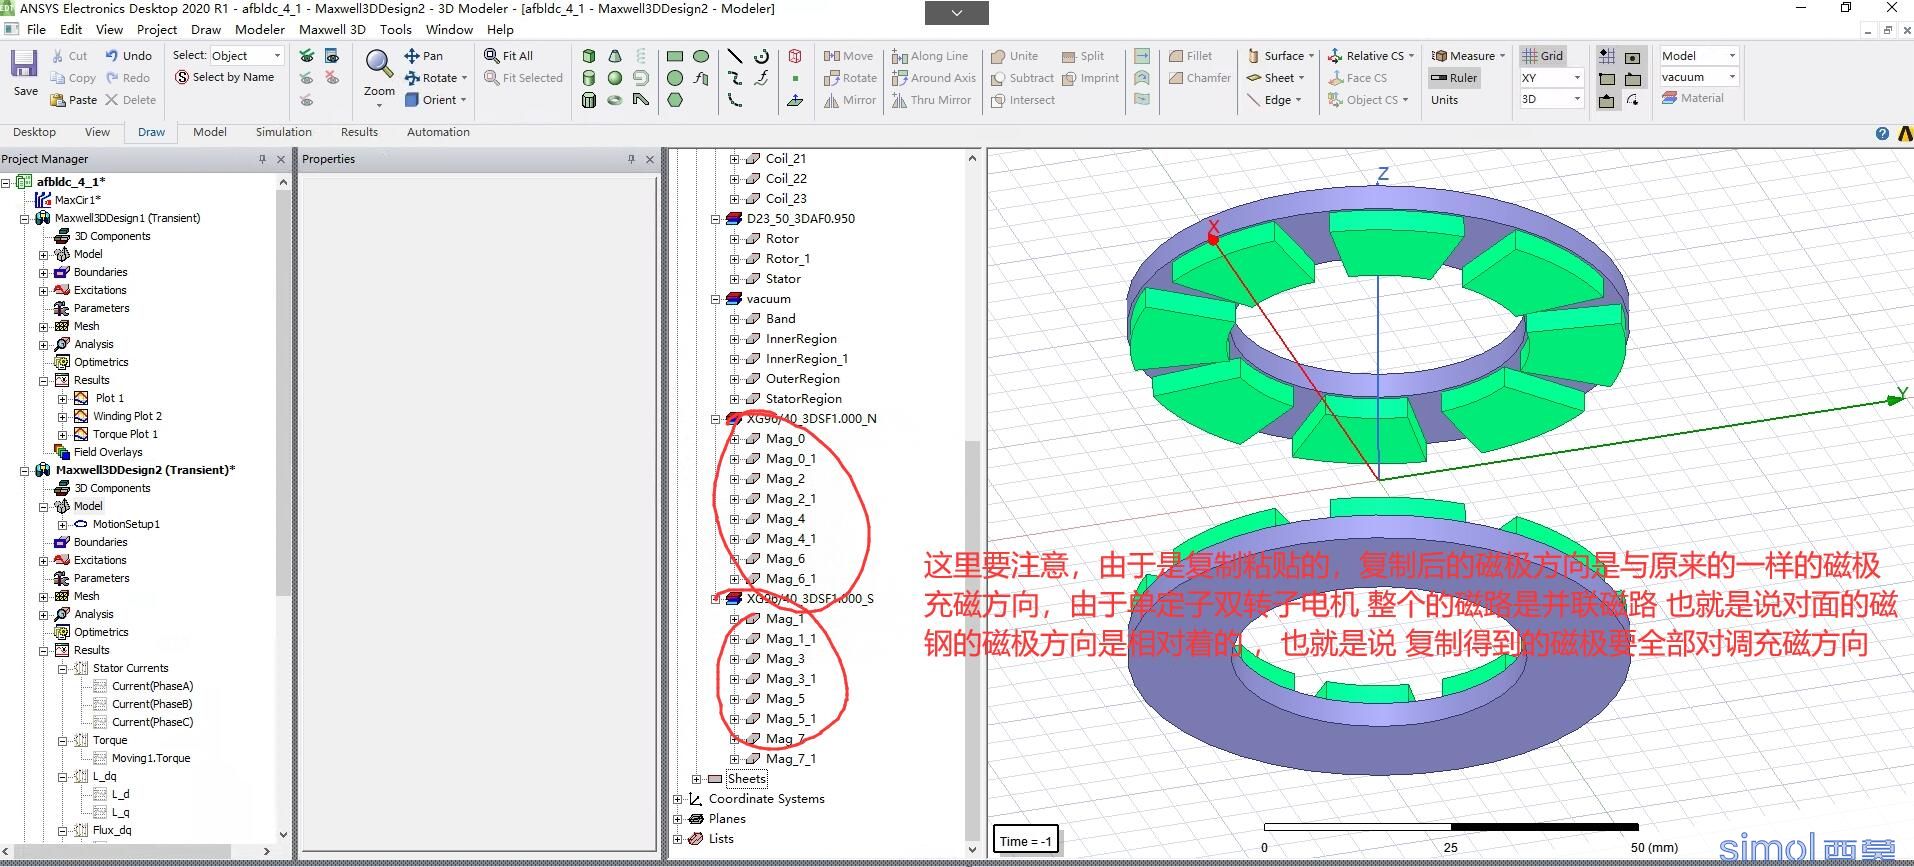Click the Units button

click(x=1444, y=100)
